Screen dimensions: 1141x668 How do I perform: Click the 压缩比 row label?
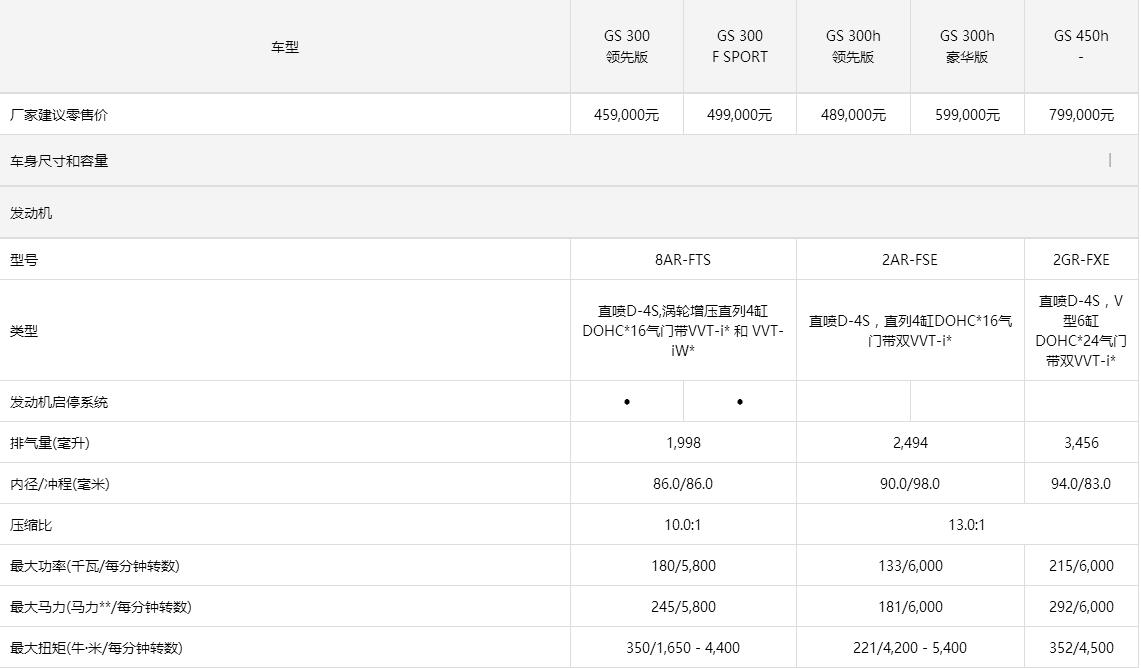pos(31,525)
